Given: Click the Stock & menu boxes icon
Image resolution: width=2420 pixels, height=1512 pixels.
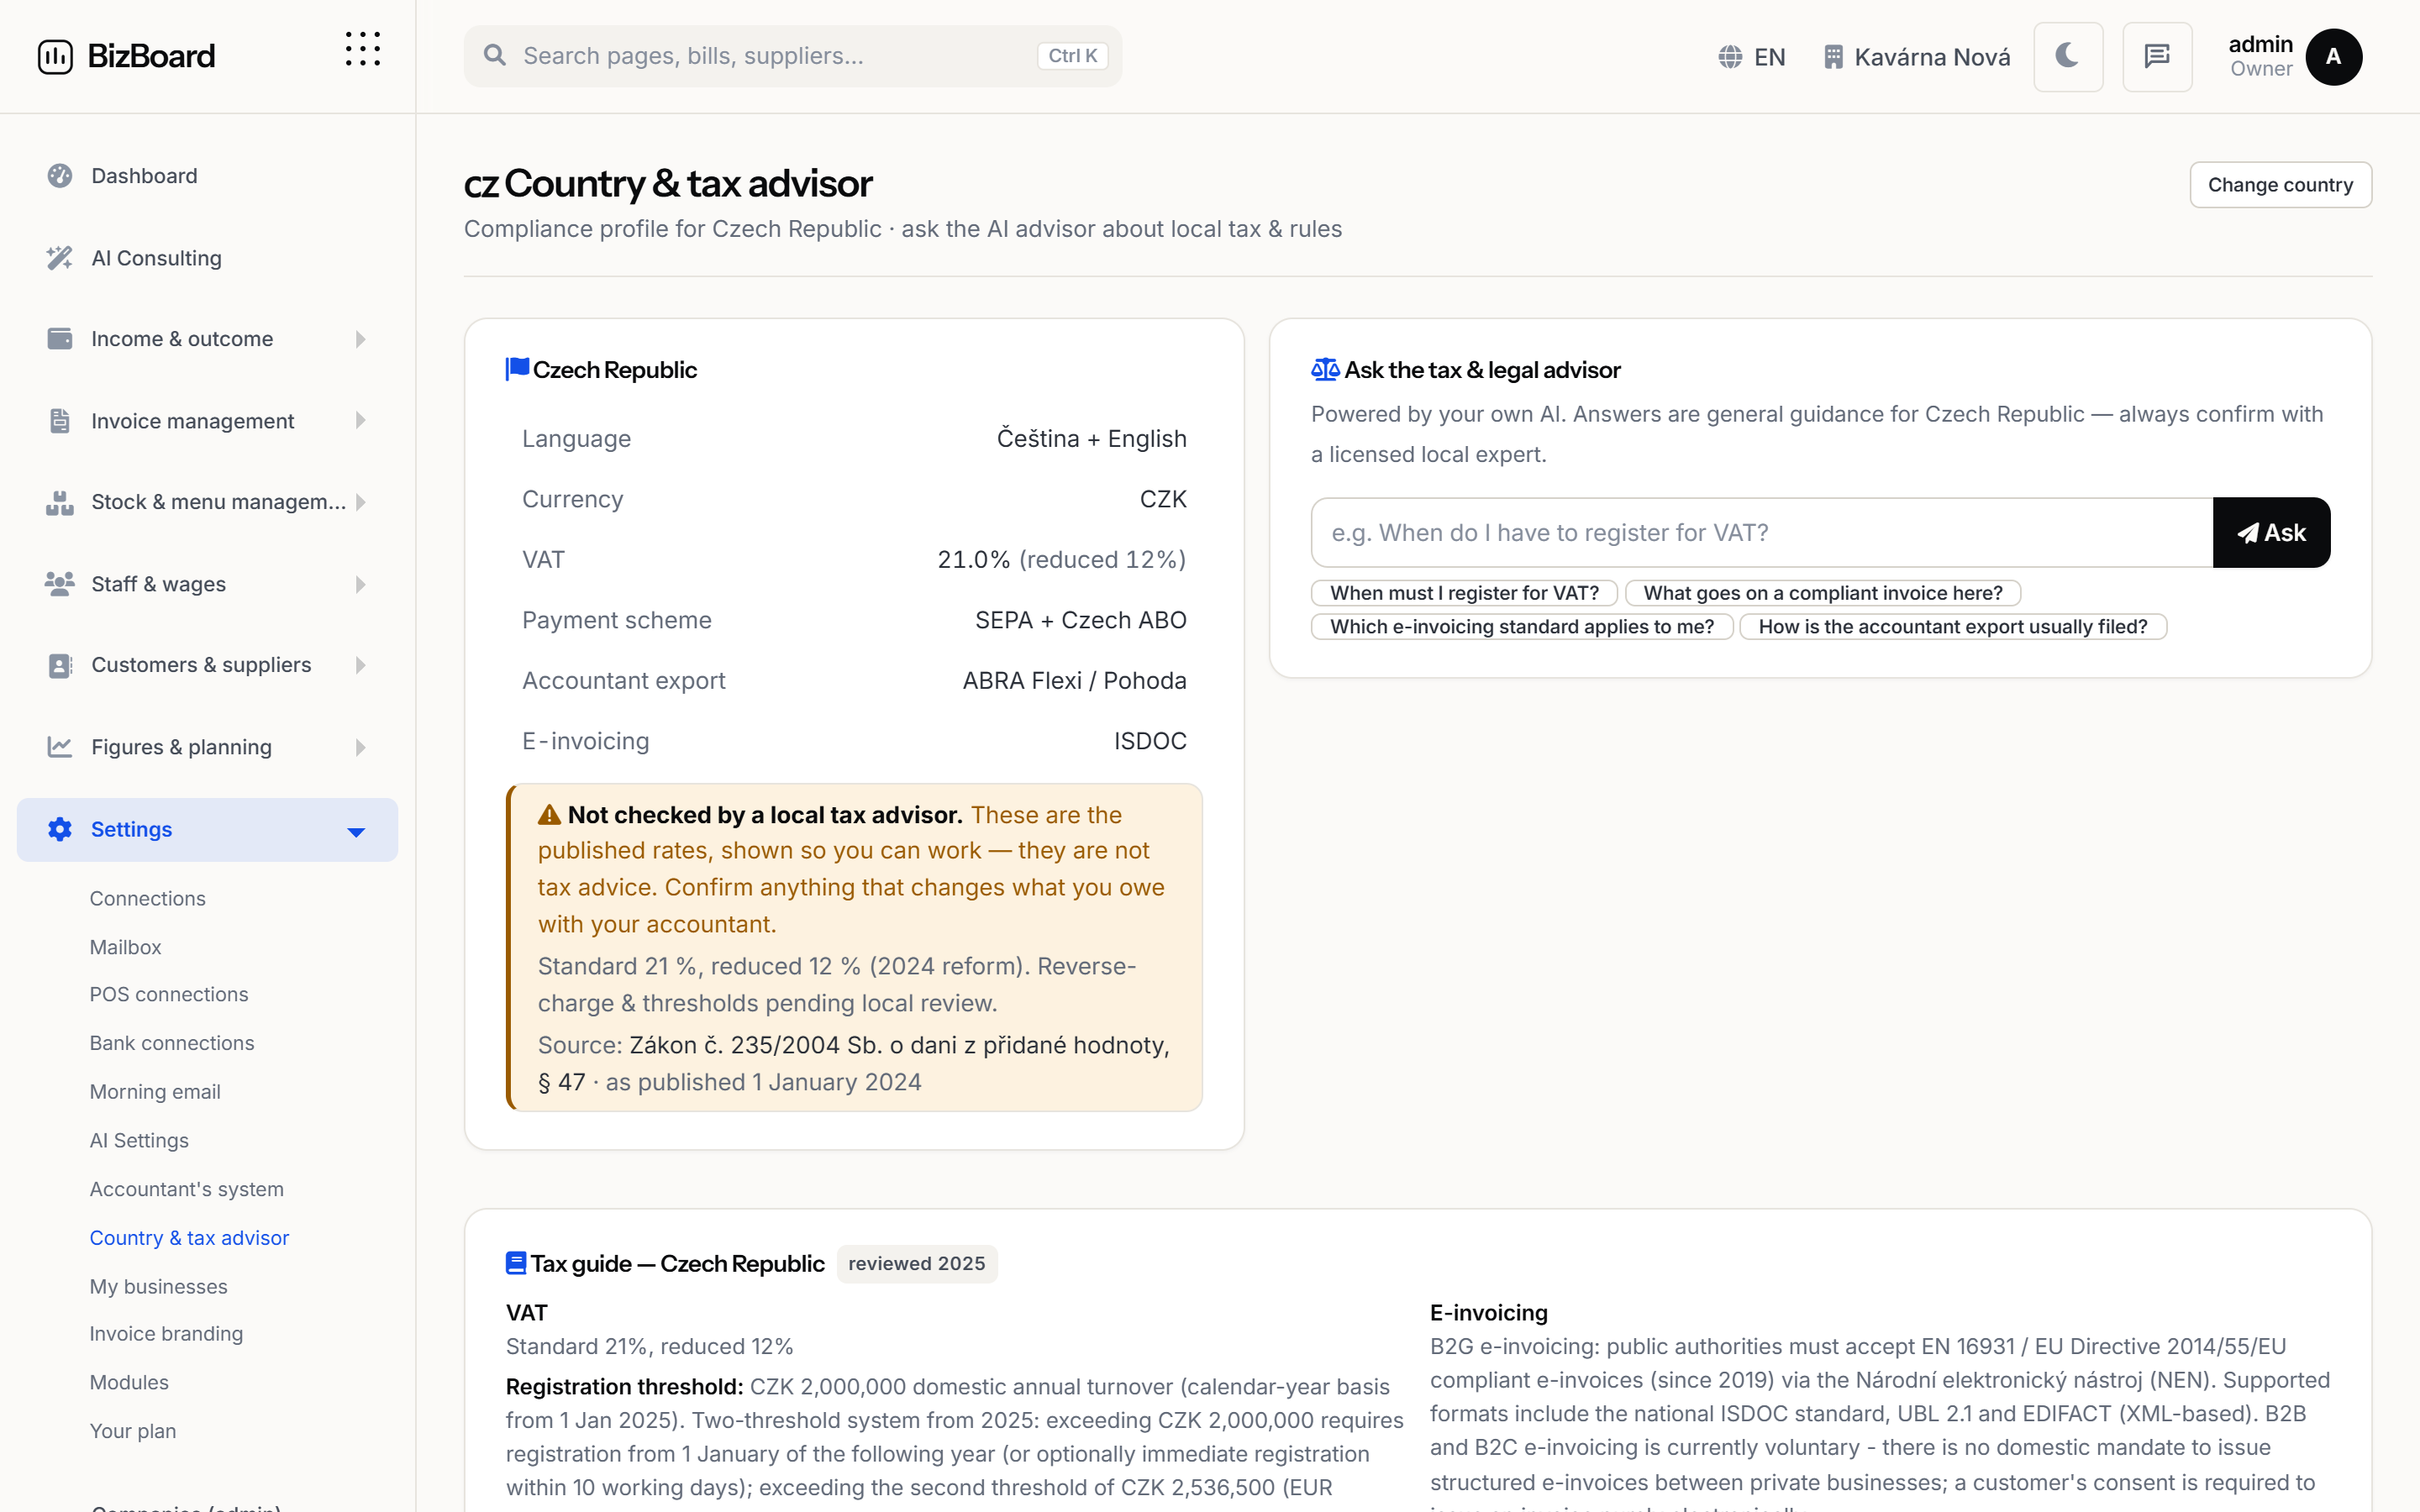Looking at the screenshot, I should [x=60, y=502].
